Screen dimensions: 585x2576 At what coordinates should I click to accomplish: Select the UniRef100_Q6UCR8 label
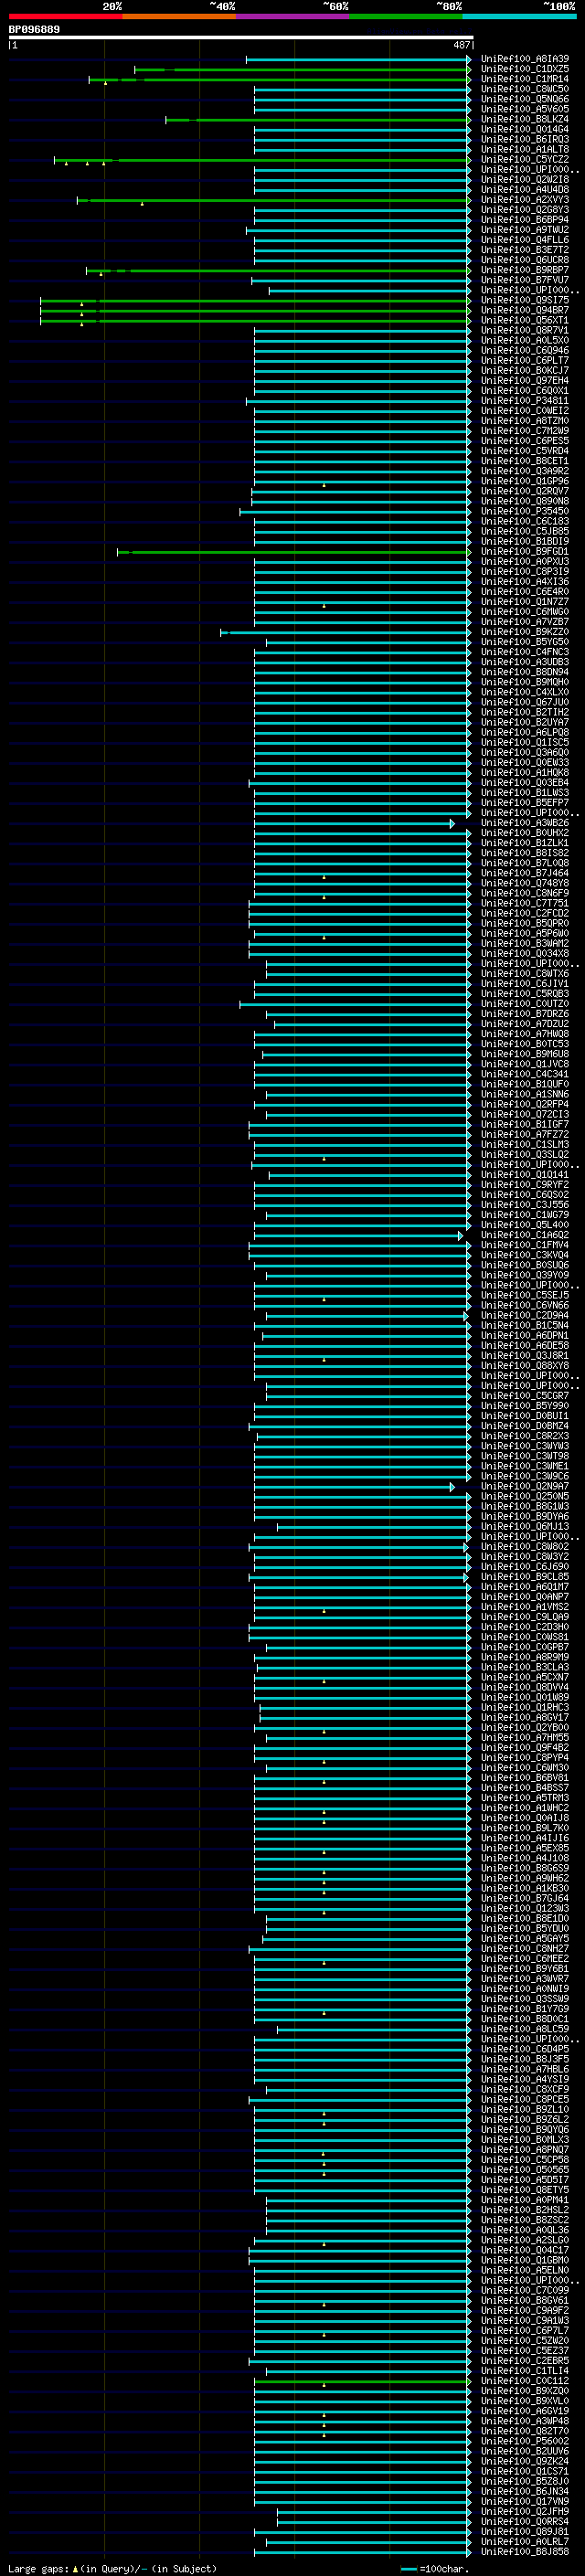click(524, 260)
